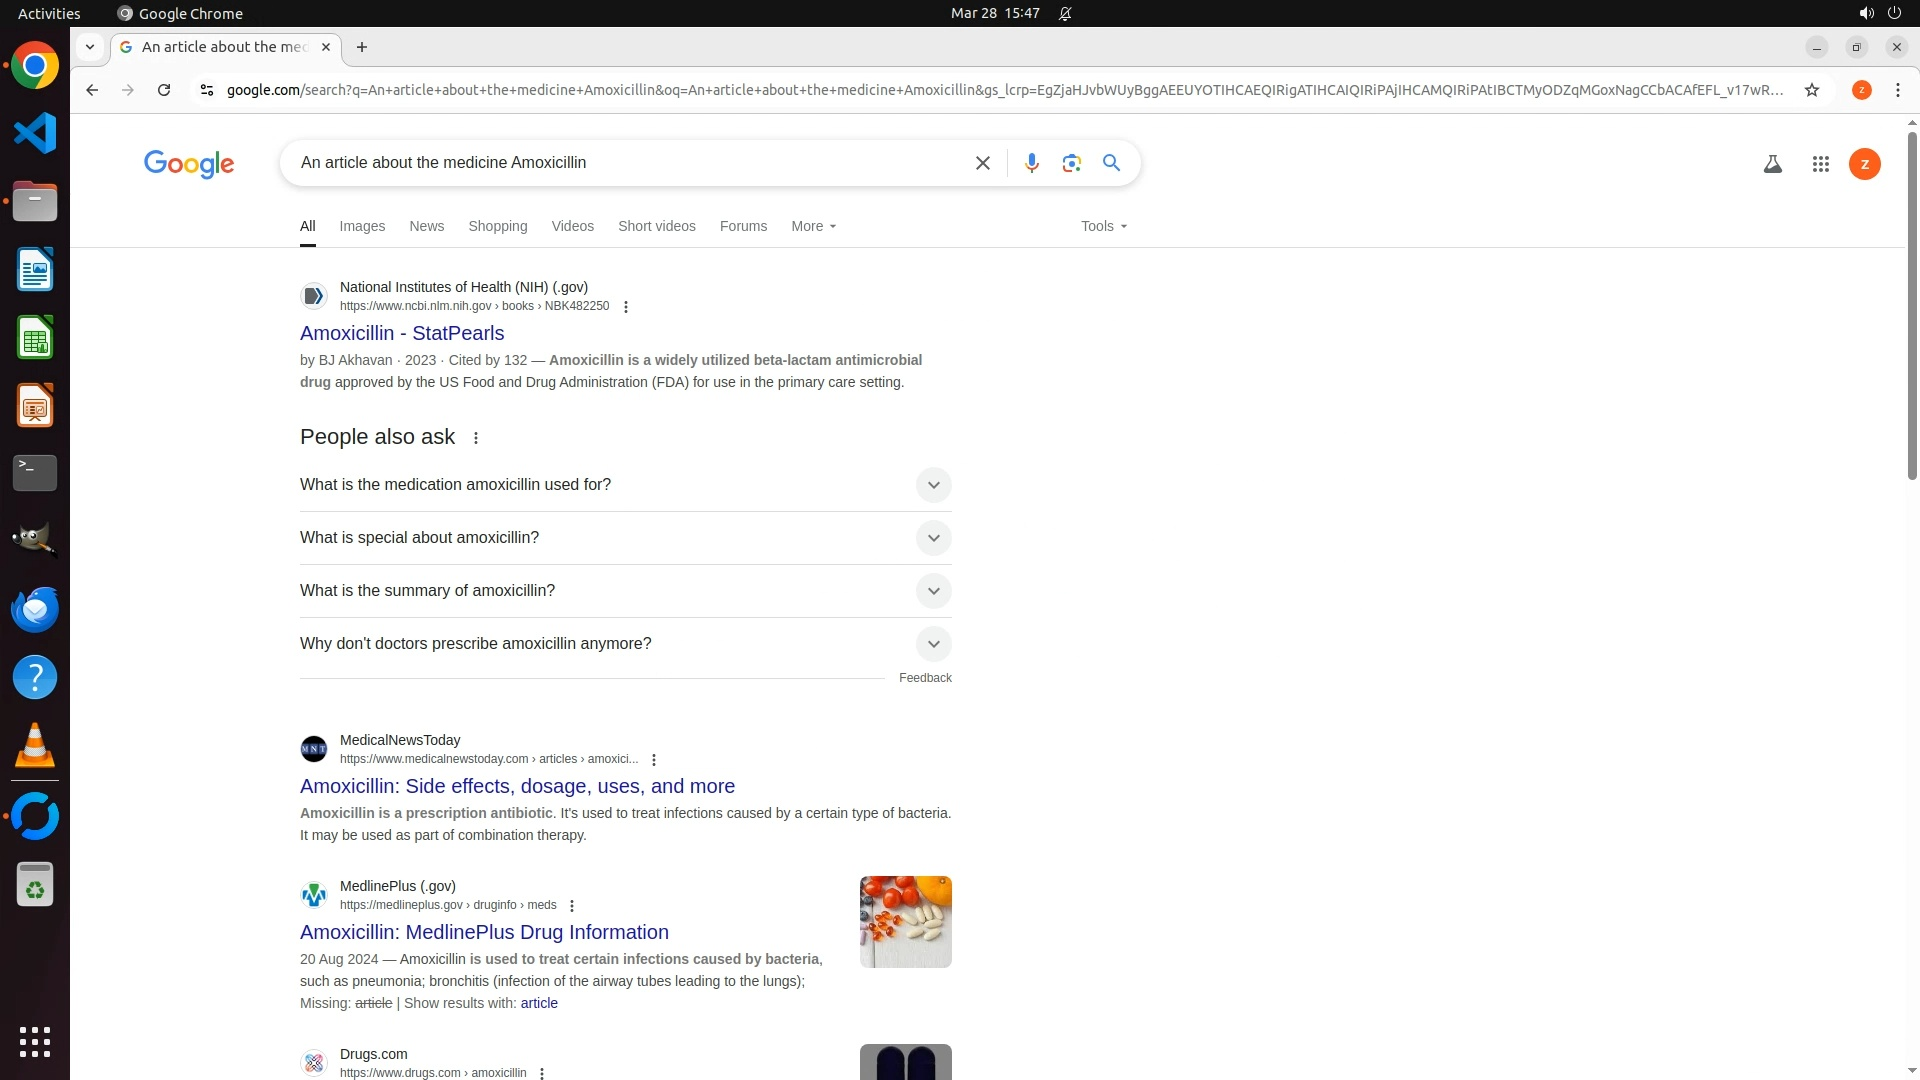Open the Tools dropdown

click(x=1103, y=226)
